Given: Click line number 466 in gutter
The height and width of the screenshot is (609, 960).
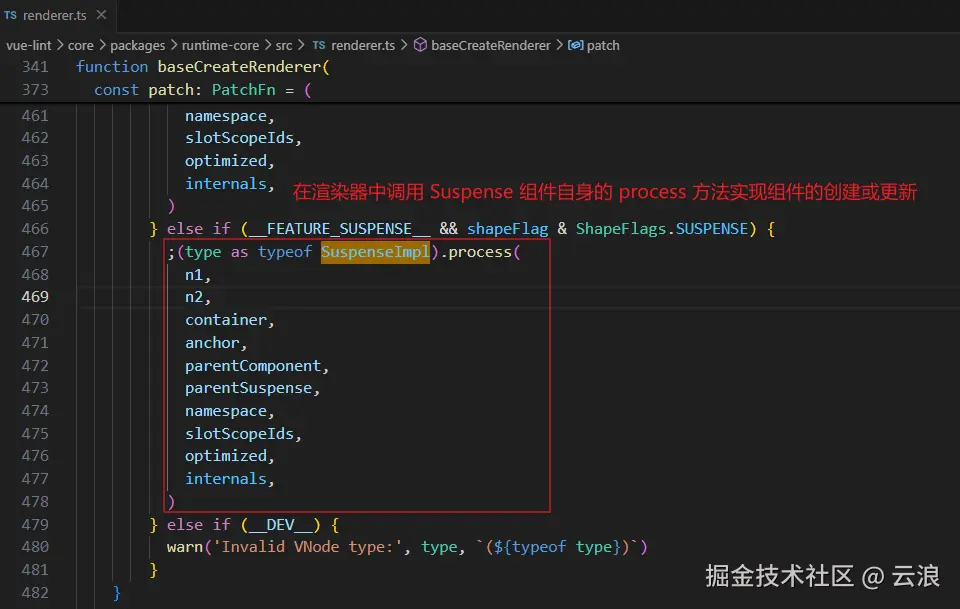Looking at the screenshot, I should tap(35, 229).
